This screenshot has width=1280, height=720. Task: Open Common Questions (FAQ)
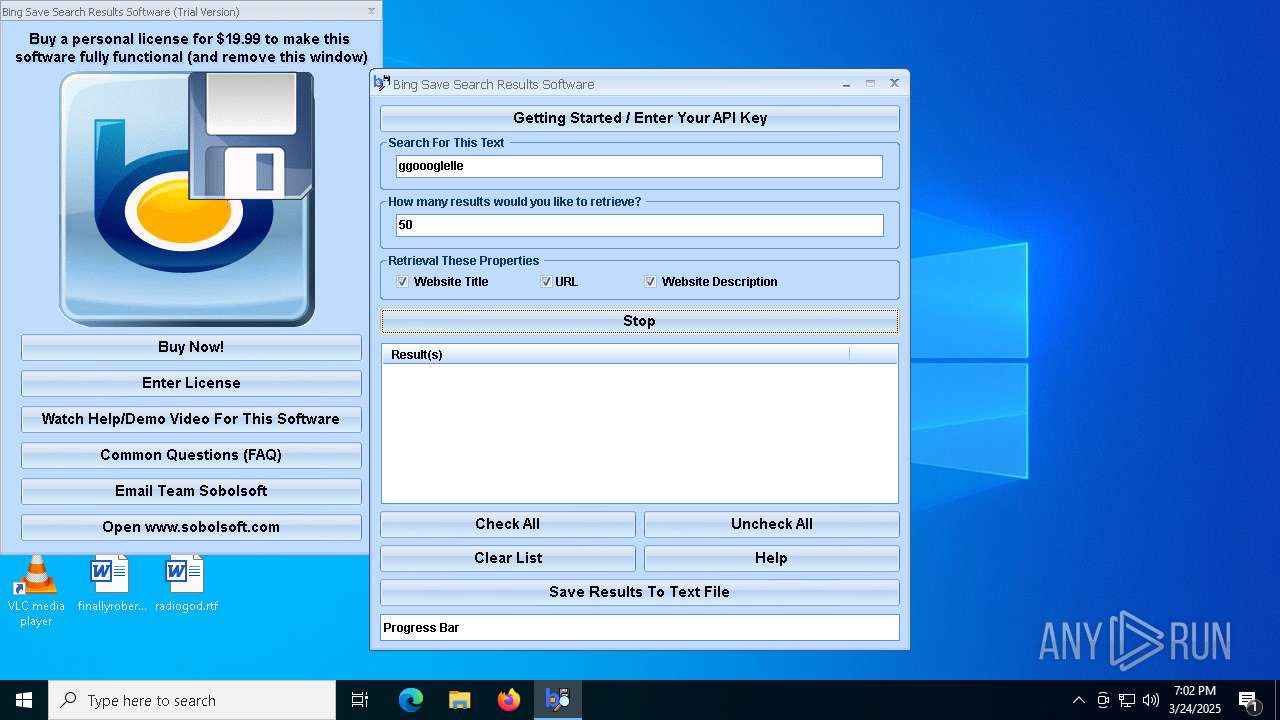pos(191,455)
